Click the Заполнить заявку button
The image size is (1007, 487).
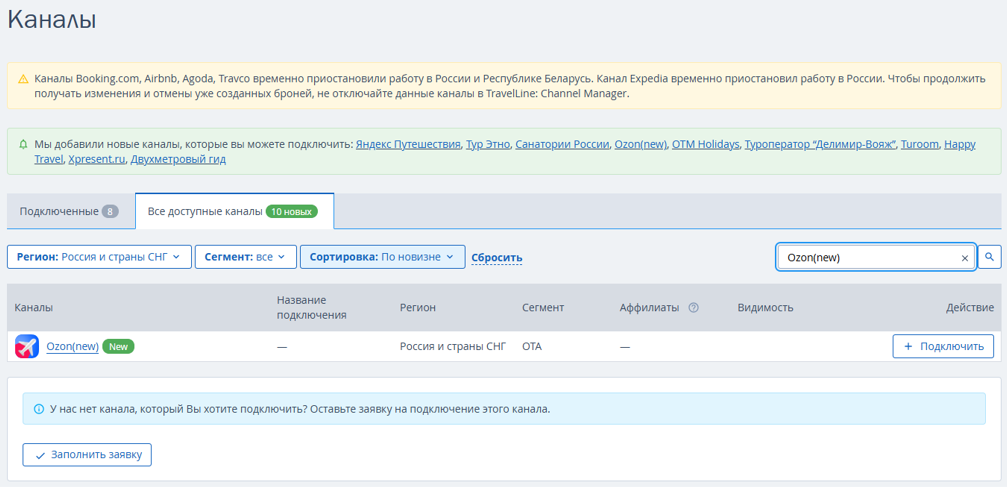(87, 455)
